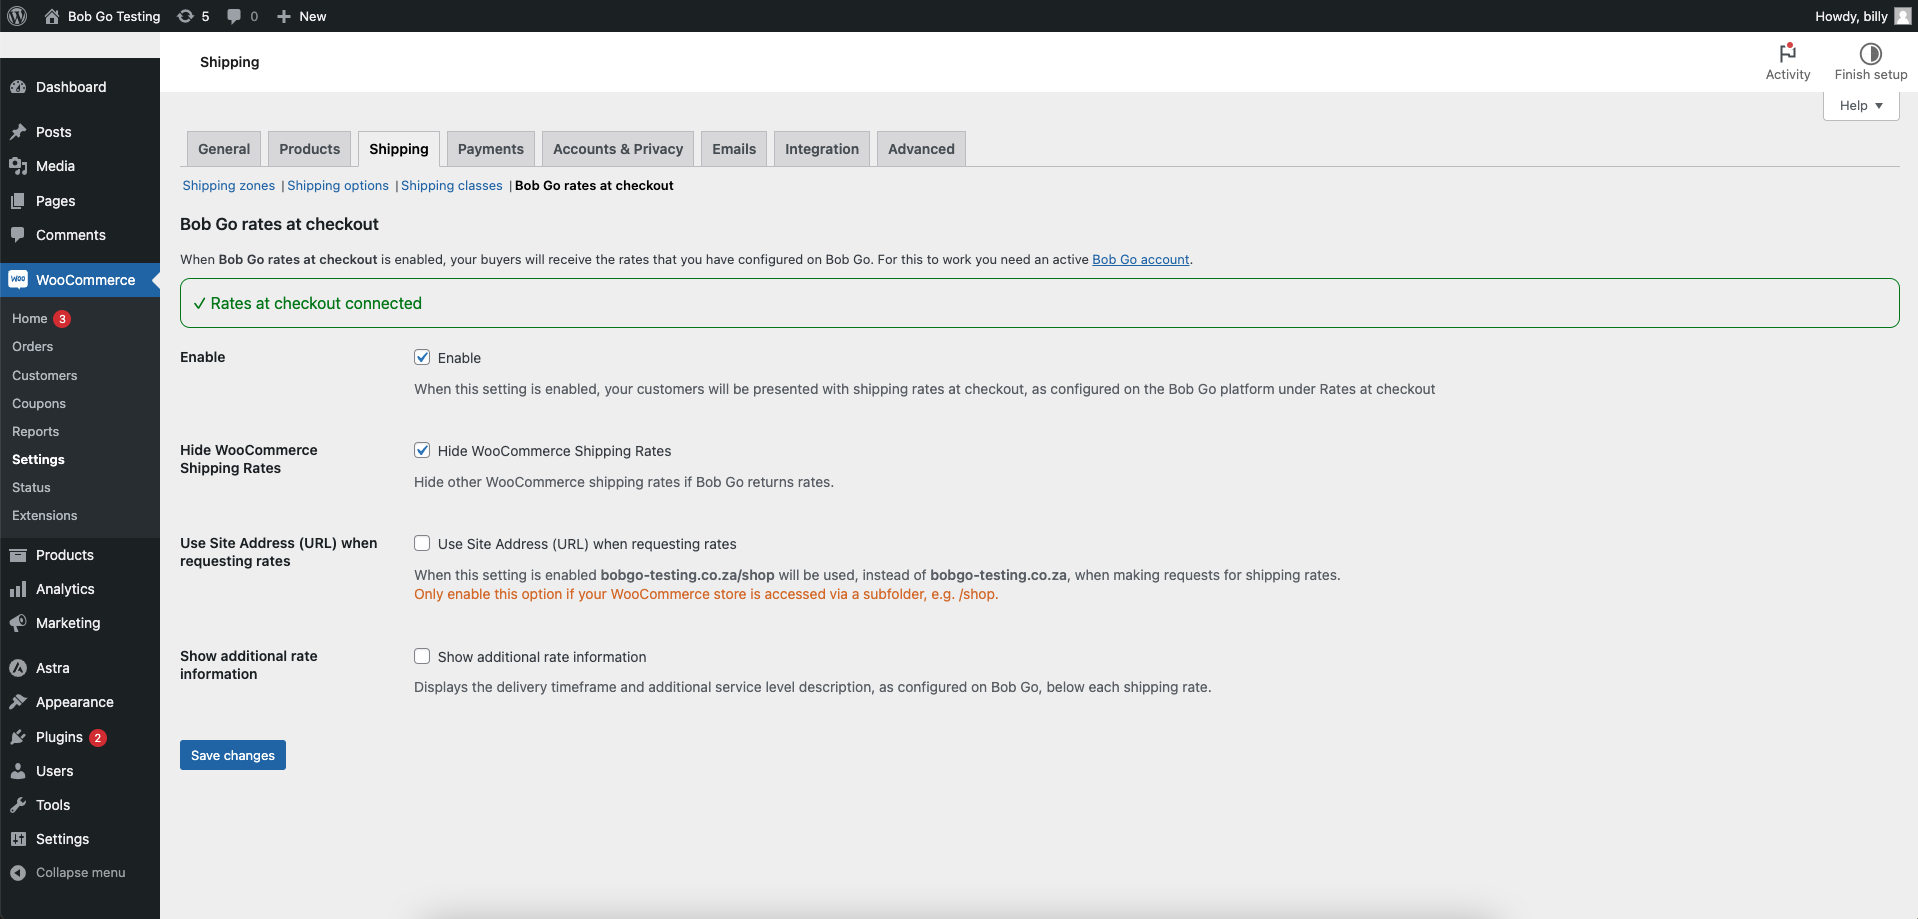Go to Shipping classes section
The width and height of the screenshot is (1918, 919).
(x=452, y=186)
